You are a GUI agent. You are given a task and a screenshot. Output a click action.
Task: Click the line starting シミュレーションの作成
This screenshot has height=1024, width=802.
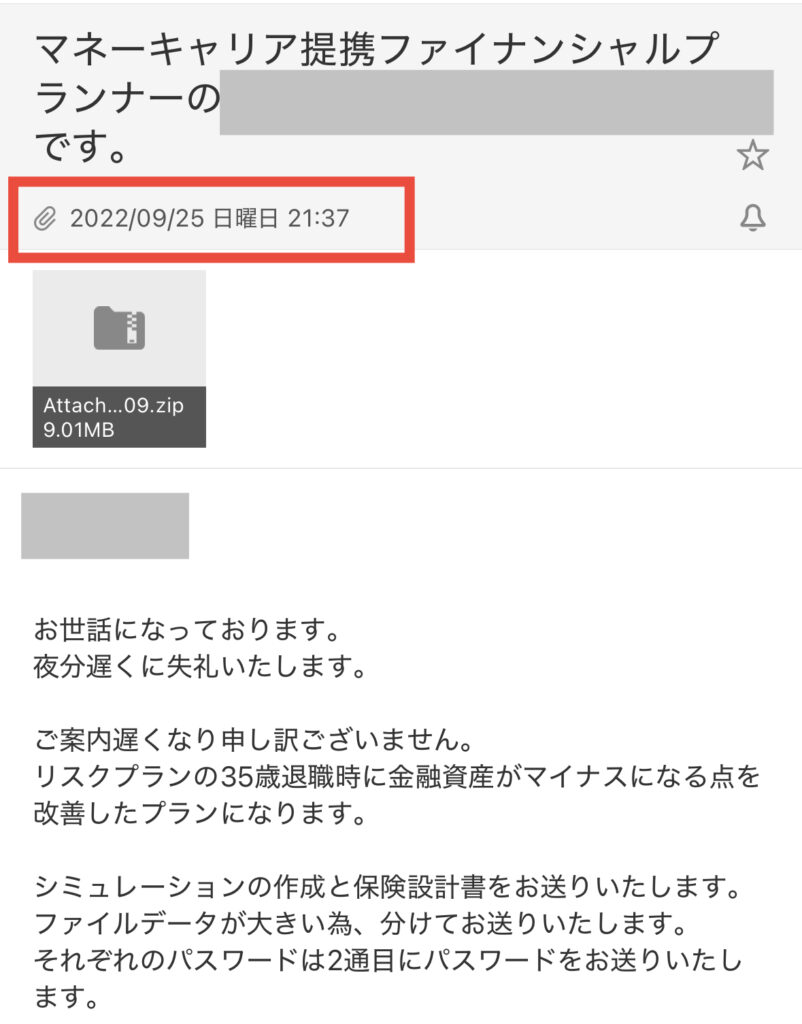click(x=388, y=887)
